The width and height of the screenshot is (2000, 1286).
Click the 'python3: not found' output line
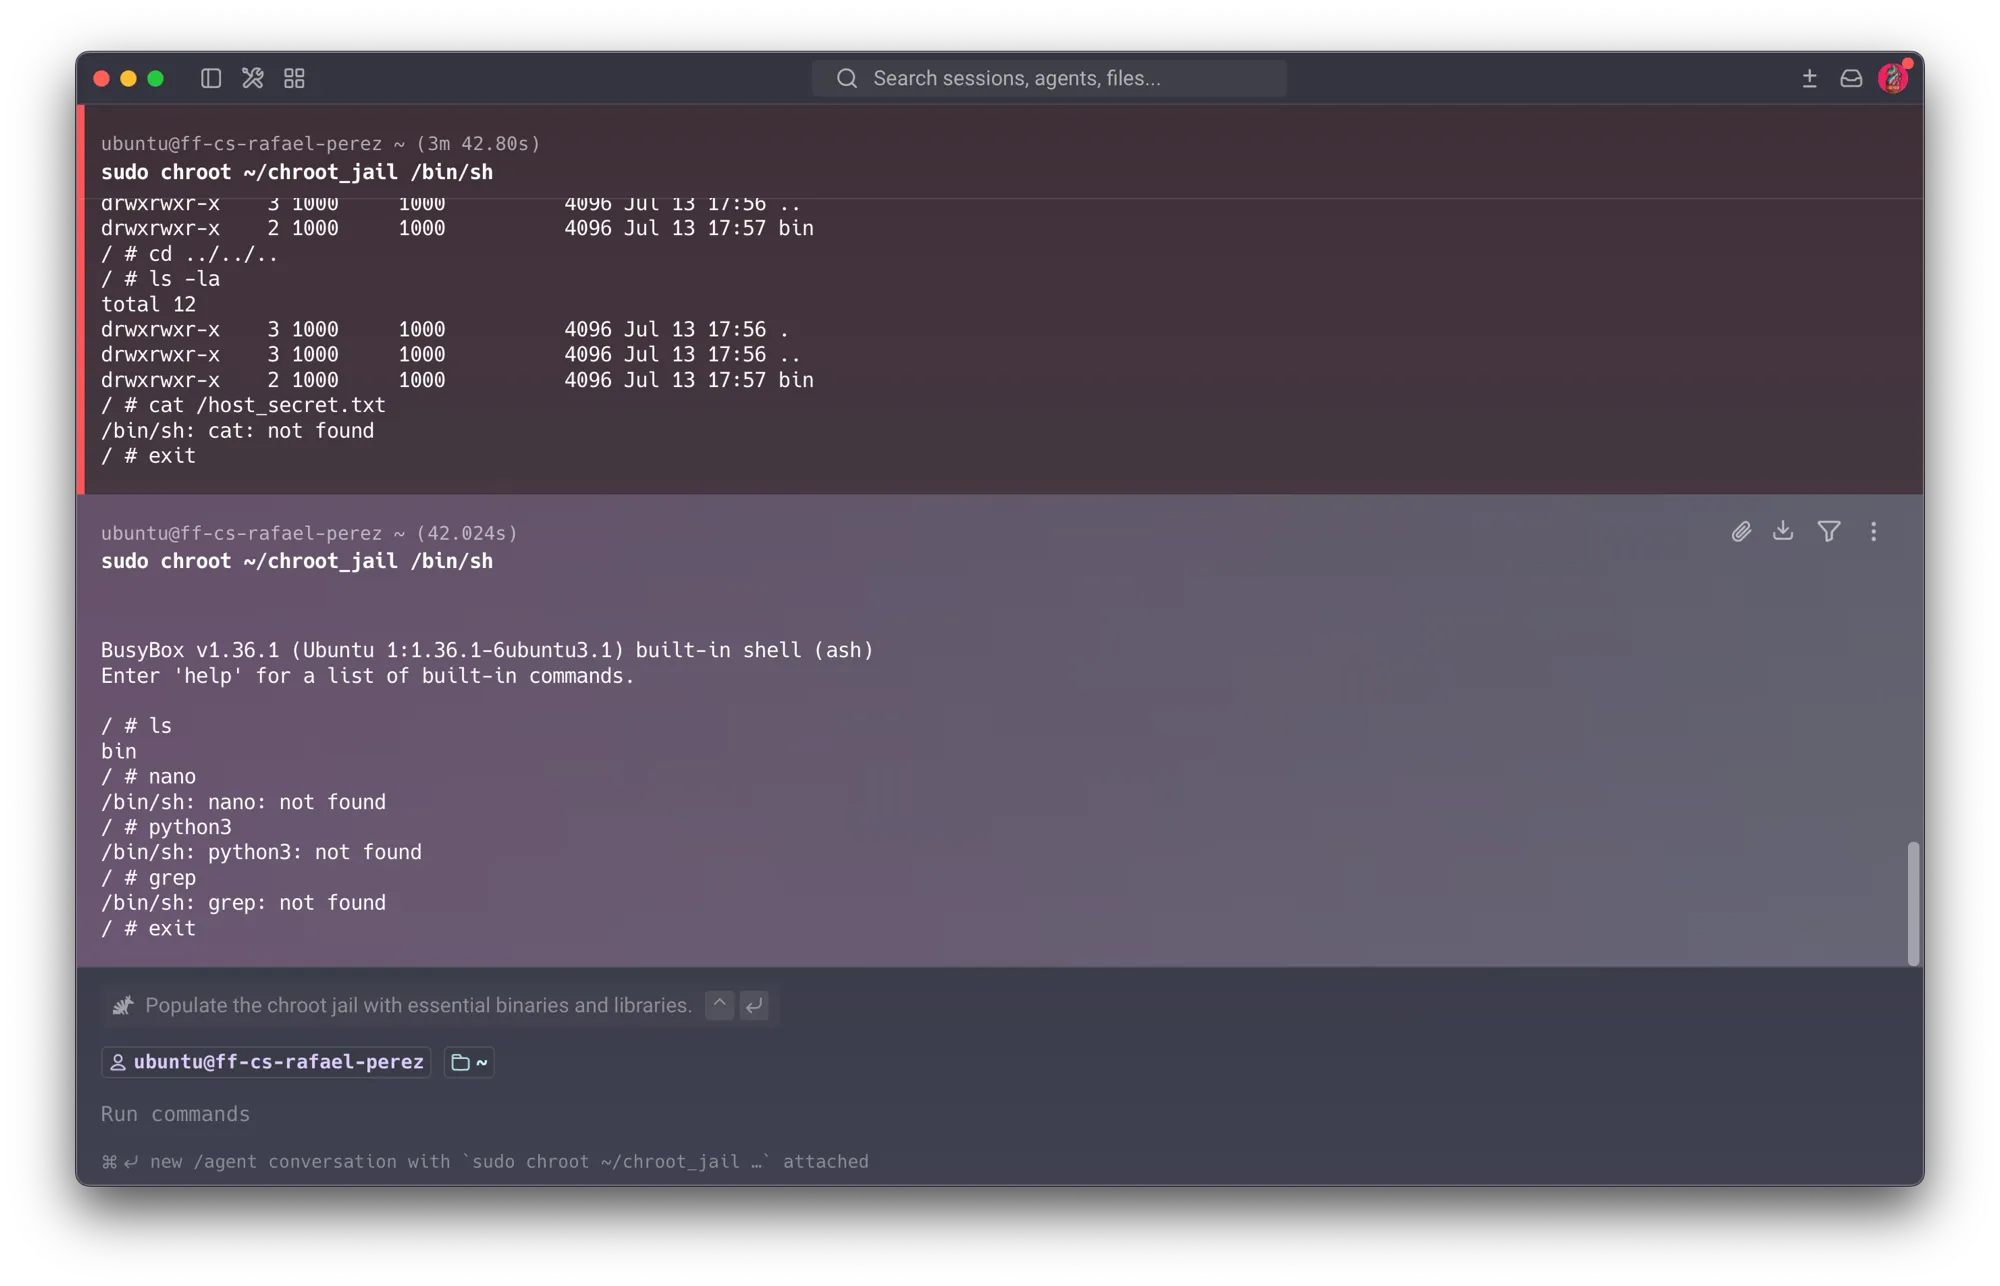click(261, 852)
